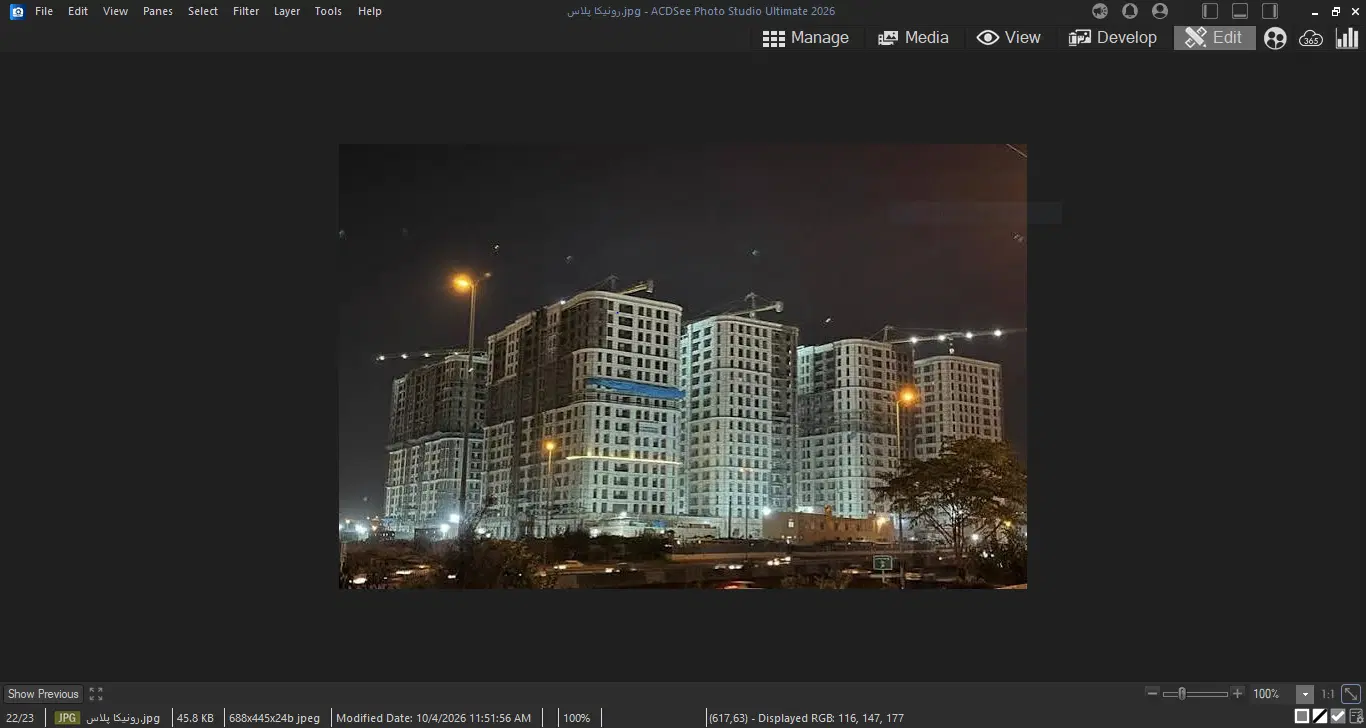Open the Layer menu
Screen dimensions: 1366x728
287,11
